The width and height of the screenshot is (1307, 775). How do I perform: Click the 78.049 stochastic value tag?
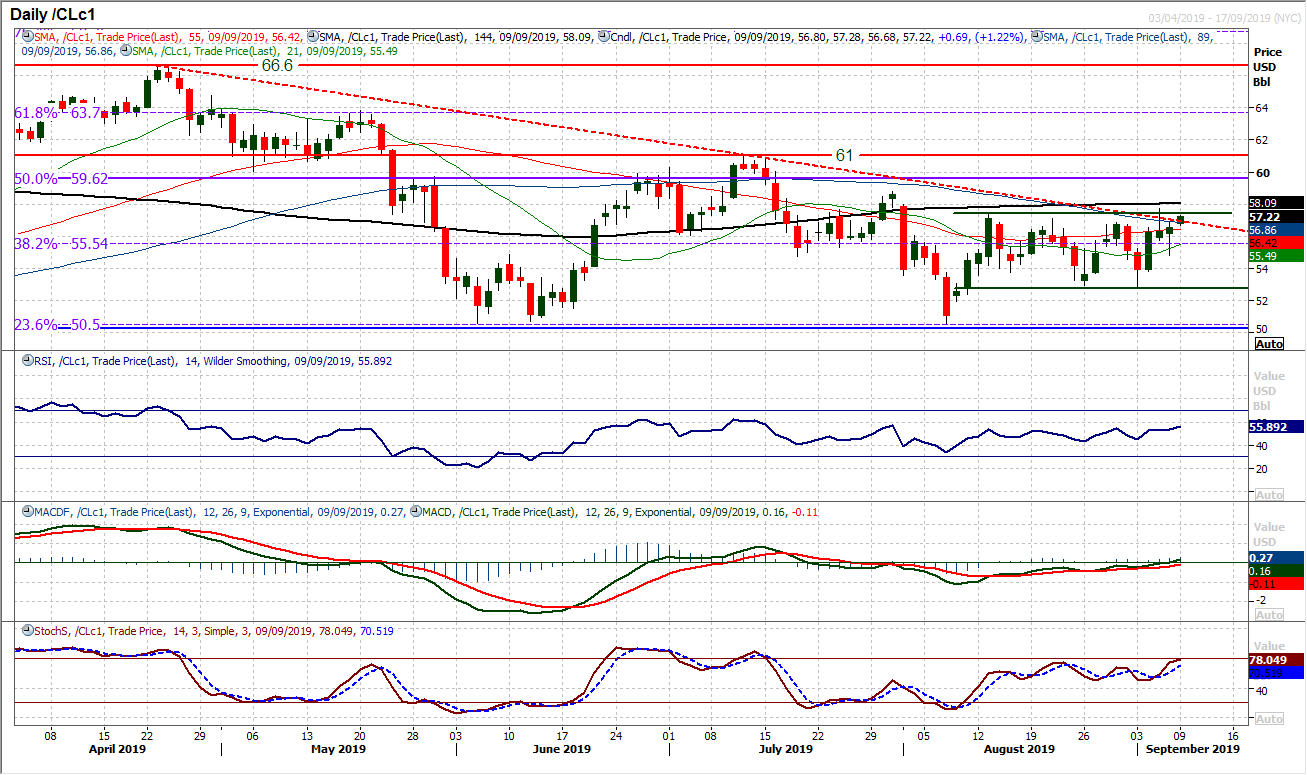tap(1276, 659)
